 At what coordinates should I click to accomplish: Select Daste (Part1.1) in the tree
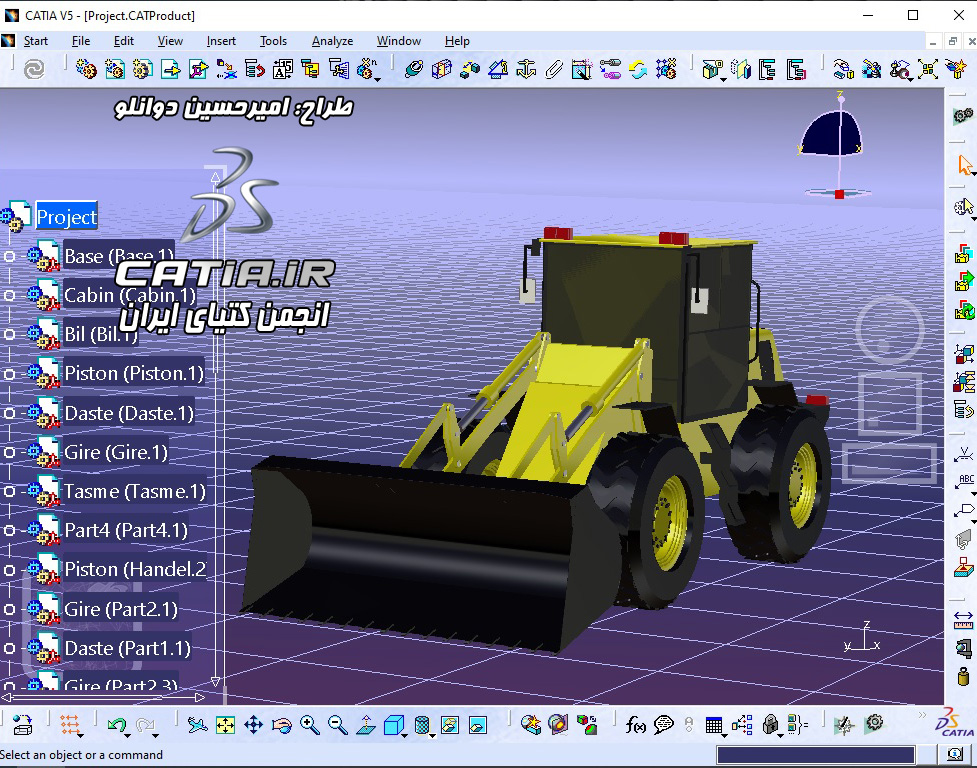click(127, 648)
